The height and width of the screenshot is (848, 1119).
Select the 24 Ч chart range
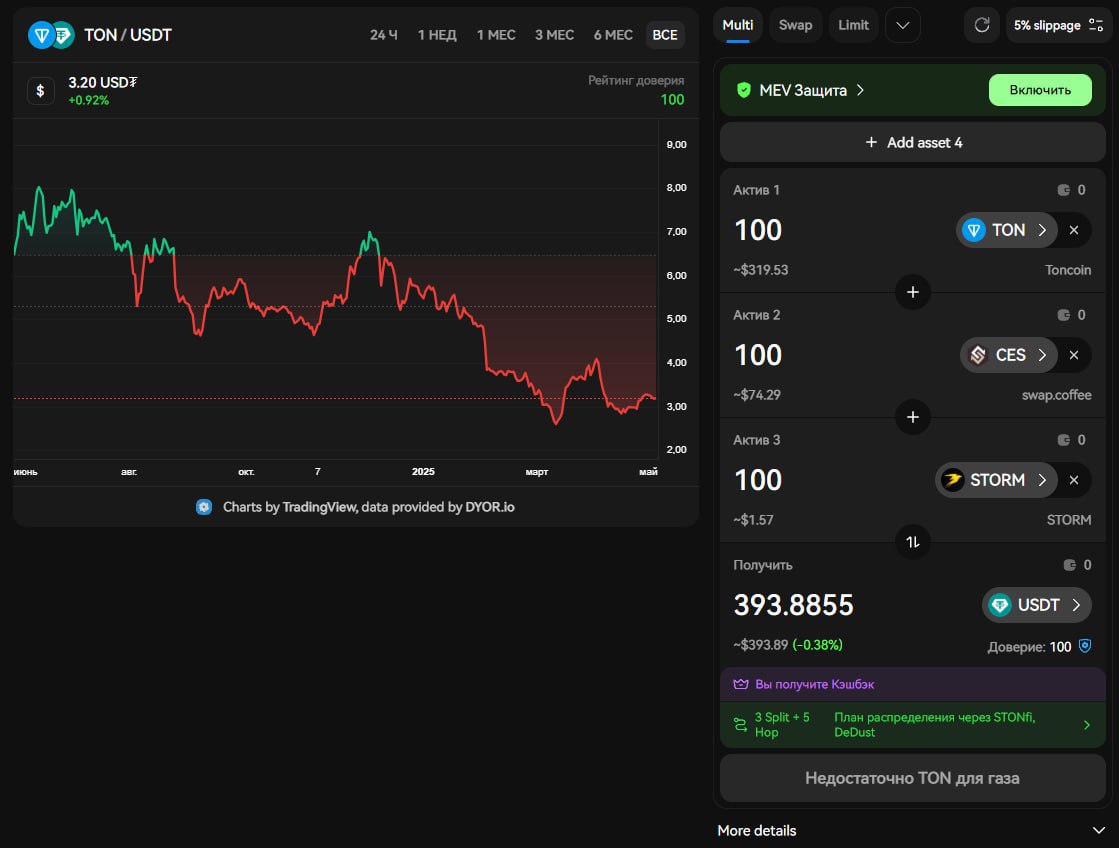click(x=383, y=35)
